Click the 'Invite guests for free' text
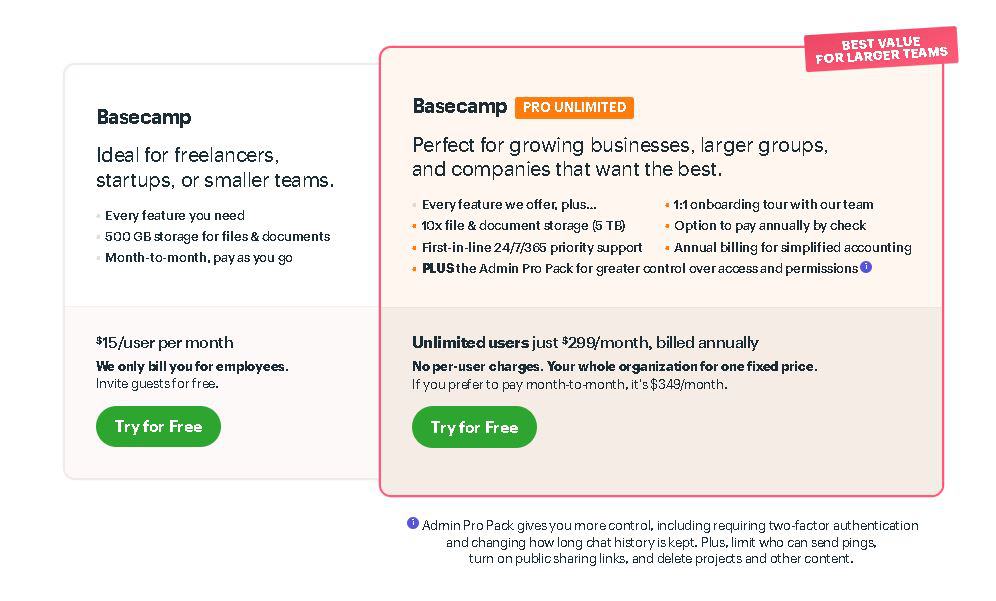This screenshot has height=601, width=996. (x=157, y=384)
